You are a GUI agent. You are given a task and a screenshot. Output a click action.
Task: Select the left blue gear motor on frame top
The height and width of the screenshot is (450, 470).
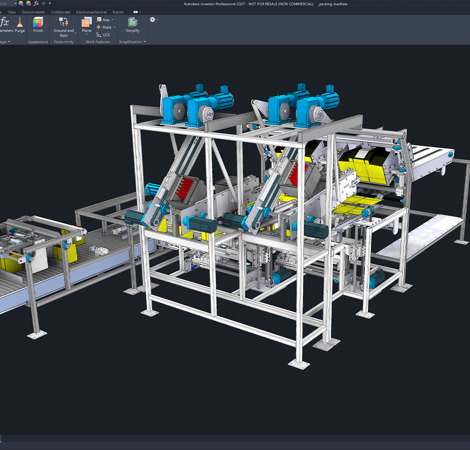tap(175, 109)
